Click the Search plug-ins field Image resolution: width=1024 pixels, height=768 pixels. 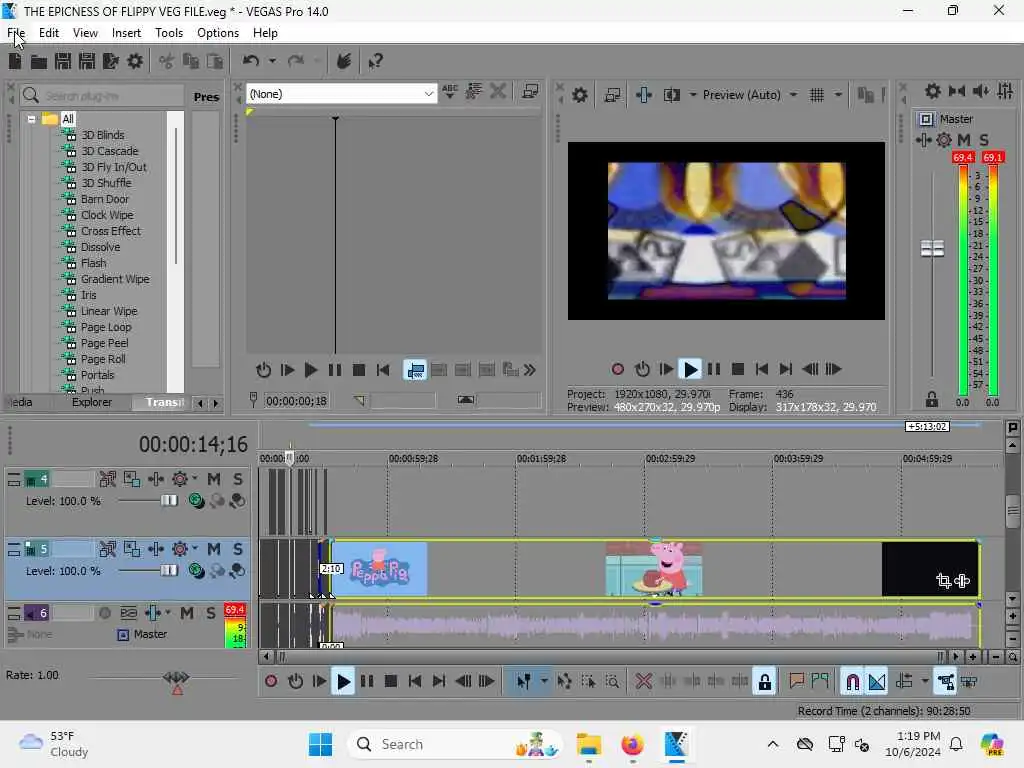(103, 97)
